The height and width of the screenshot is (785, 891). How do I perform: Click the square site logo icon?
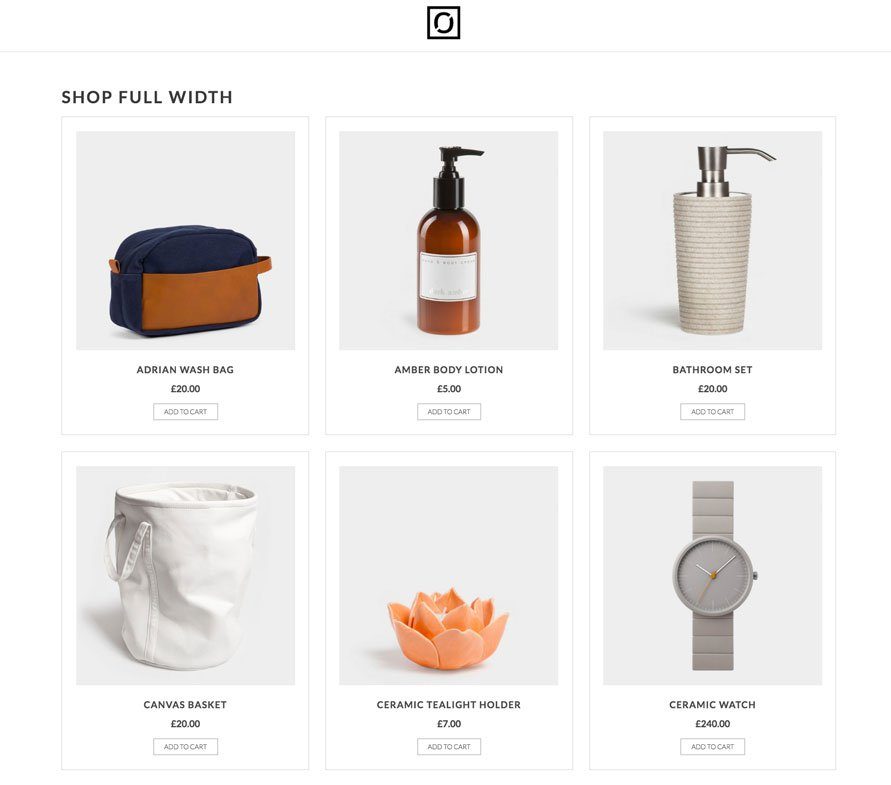pos(443,23)
